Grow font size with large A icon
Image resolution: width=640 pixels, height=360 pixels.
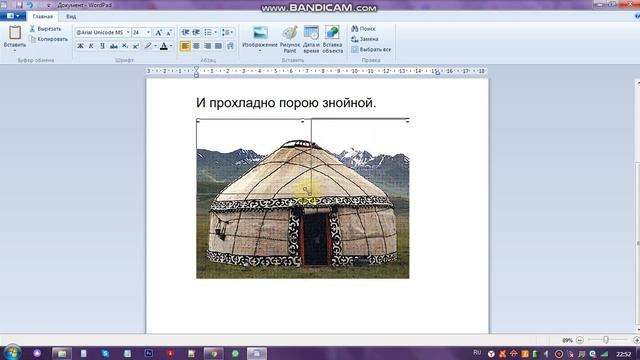158,33
